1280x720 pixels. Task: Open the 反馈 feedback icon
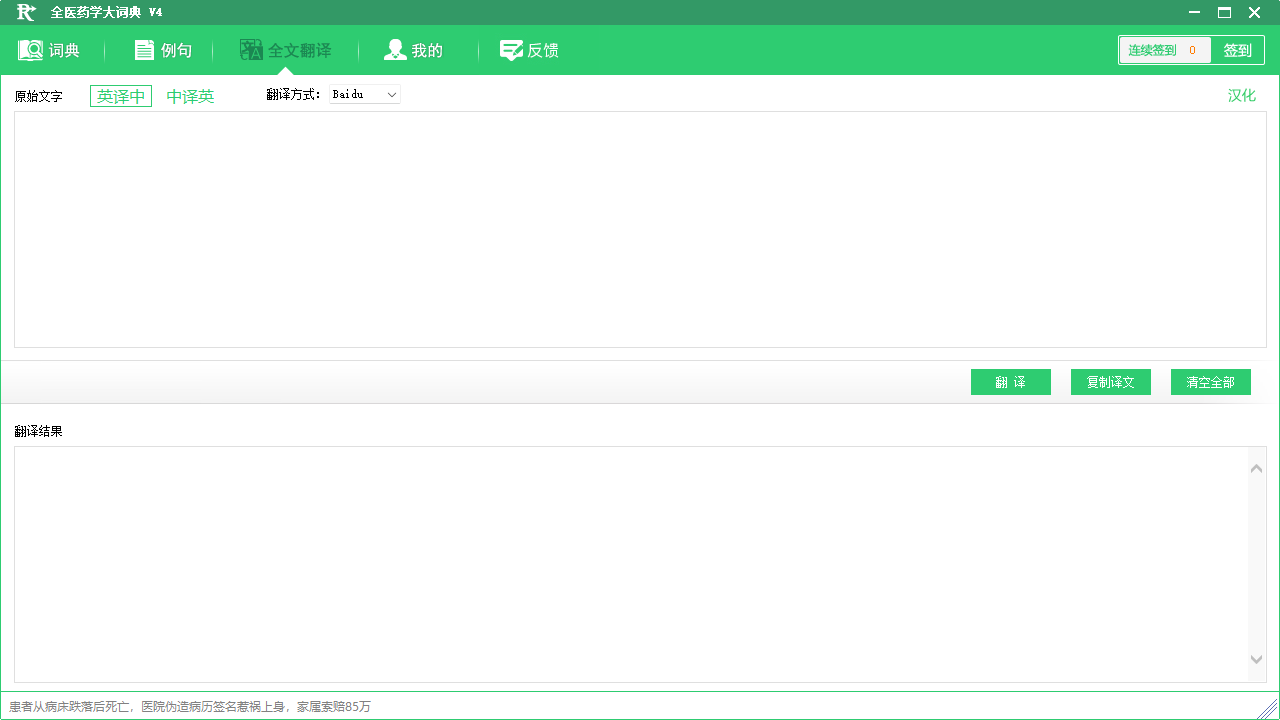click(x=511, y=50)
